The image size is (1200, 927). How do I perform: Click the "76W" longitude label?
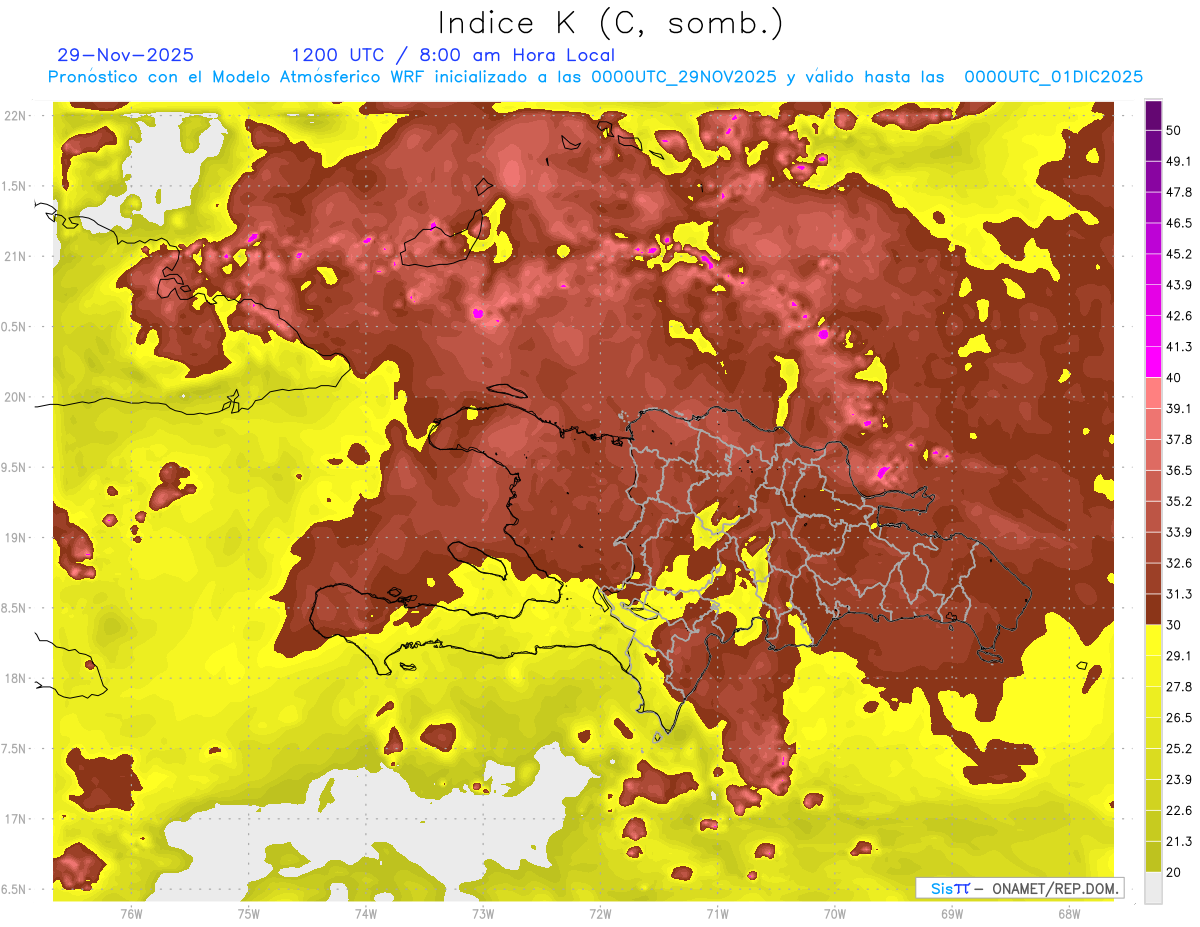(131, 914)
